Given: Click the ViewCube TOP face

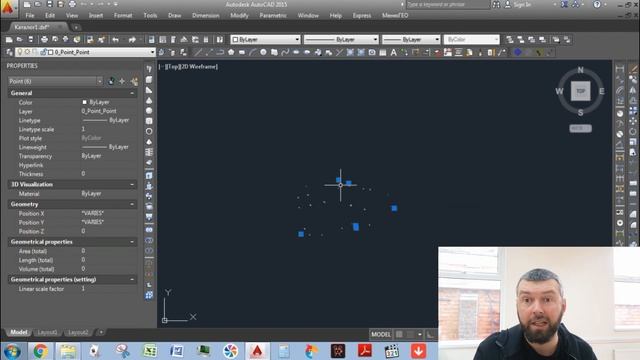Looking at the screenshot, I should click(x=580, y=91).
